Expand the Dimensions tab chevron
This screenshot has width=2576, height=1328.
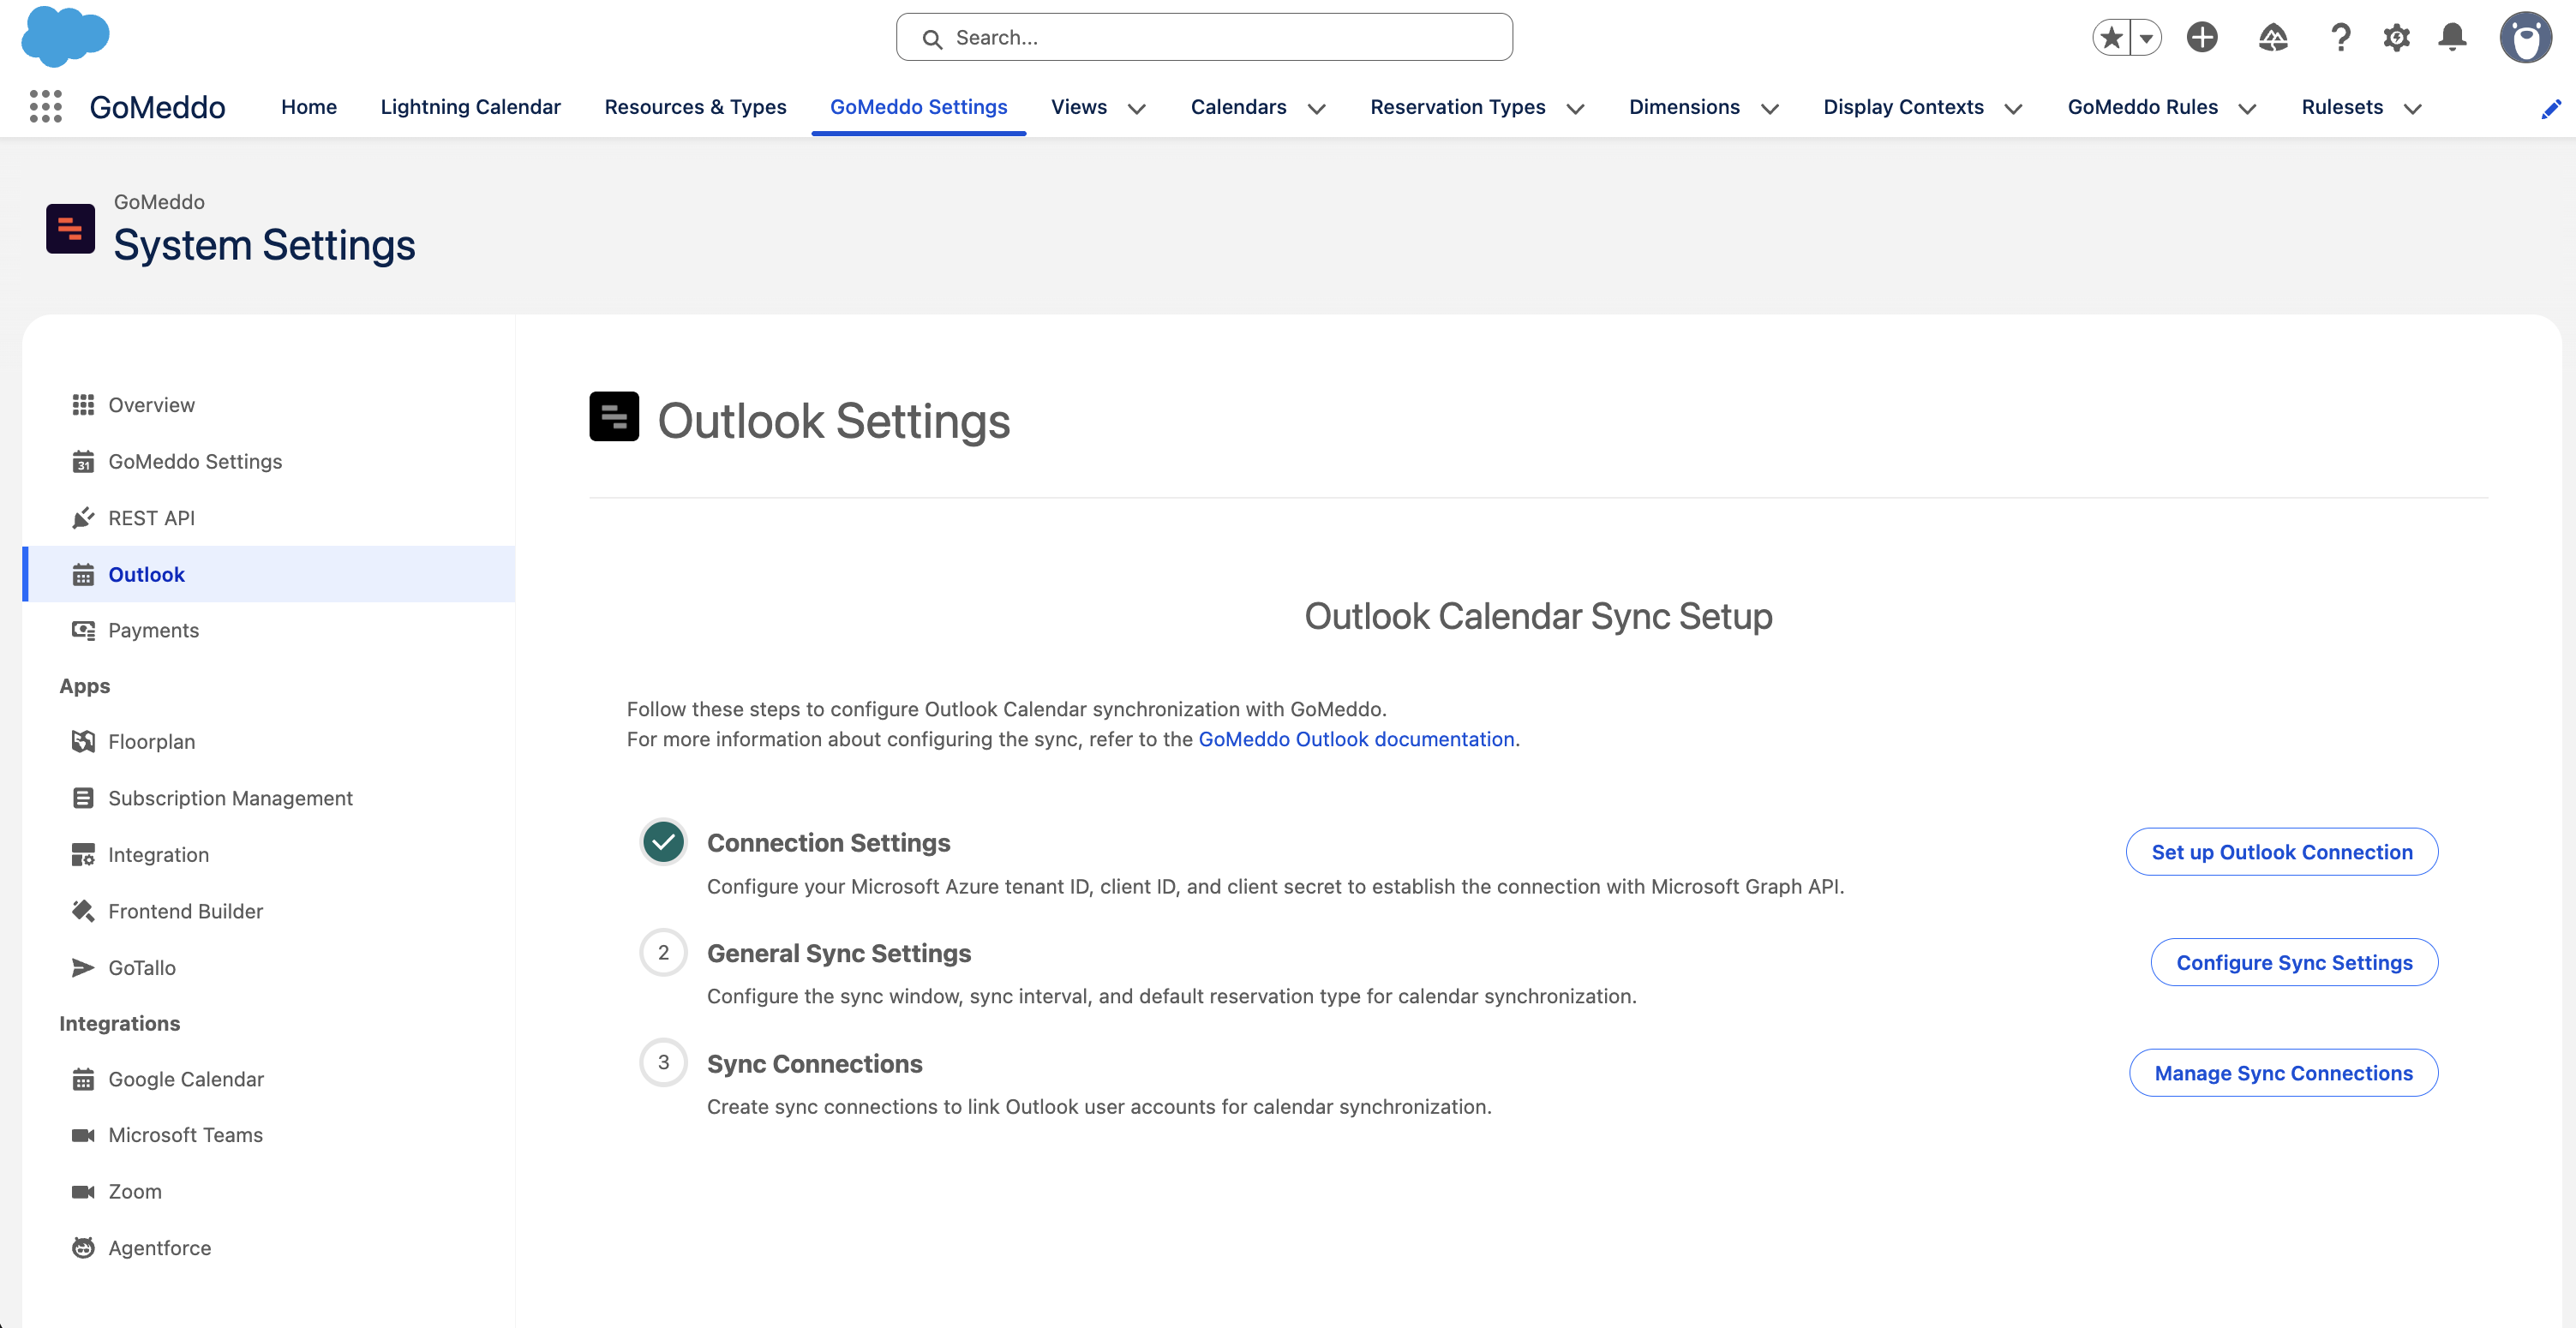pos(1770,109)
